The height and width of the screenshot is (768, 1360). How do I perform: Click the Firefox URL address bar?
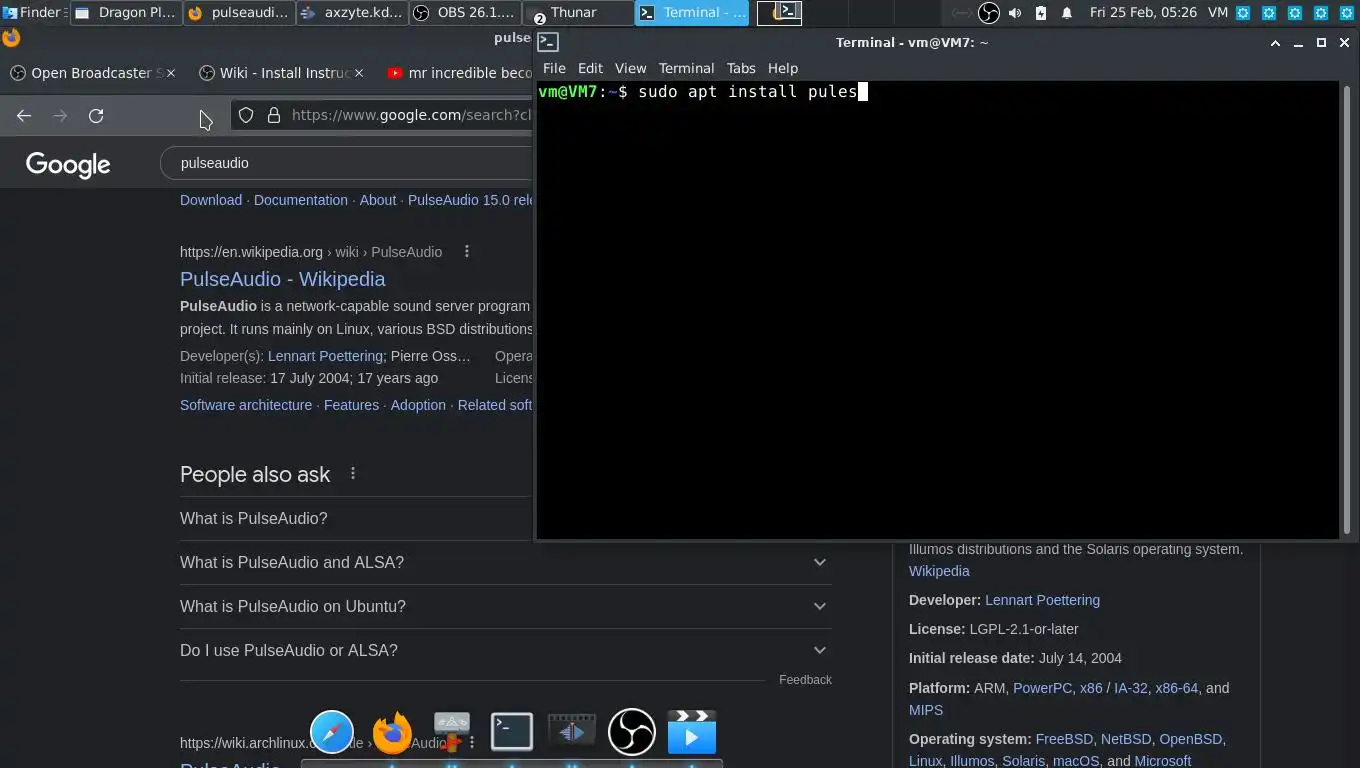coord(382,115)
